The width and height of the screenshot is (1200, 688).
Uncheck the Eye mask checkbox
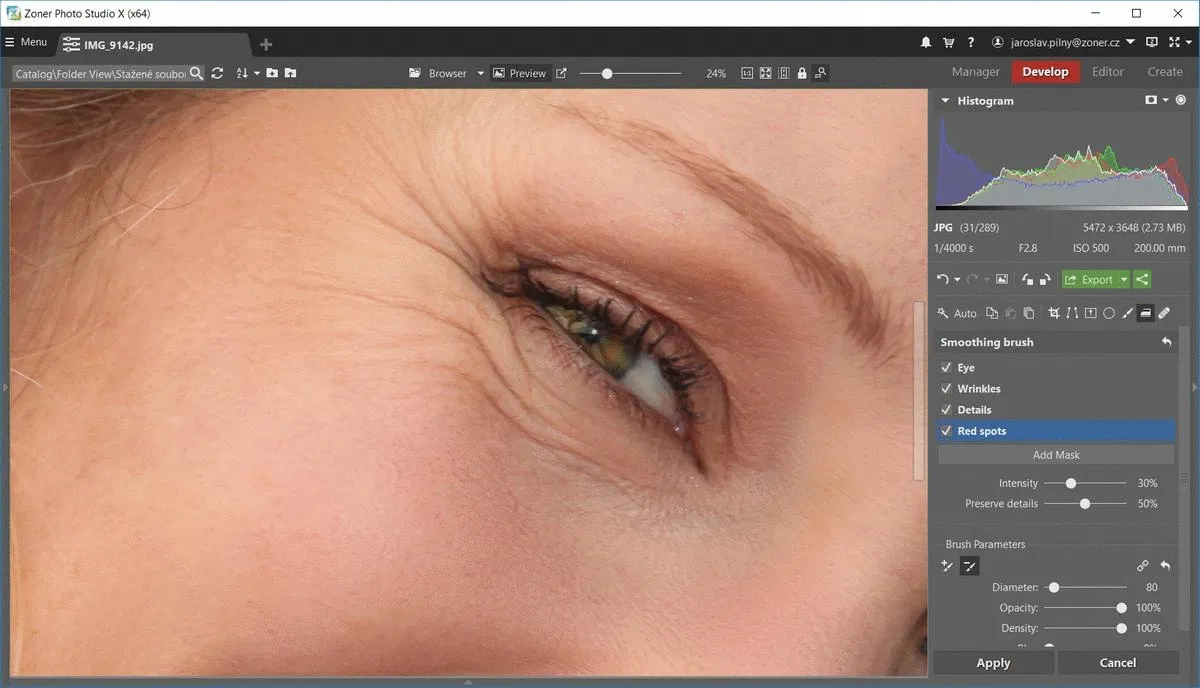pos(946,368)
